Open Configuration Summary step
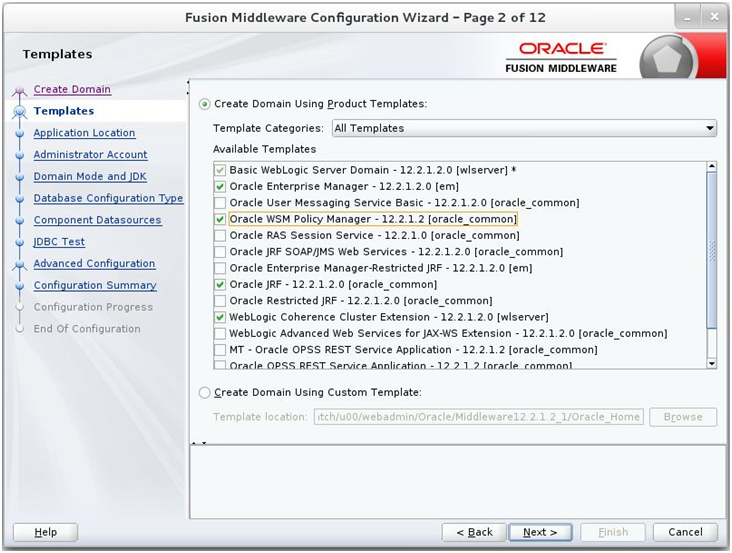This screenshot has height=553, width=732. [x=95, y=285]
